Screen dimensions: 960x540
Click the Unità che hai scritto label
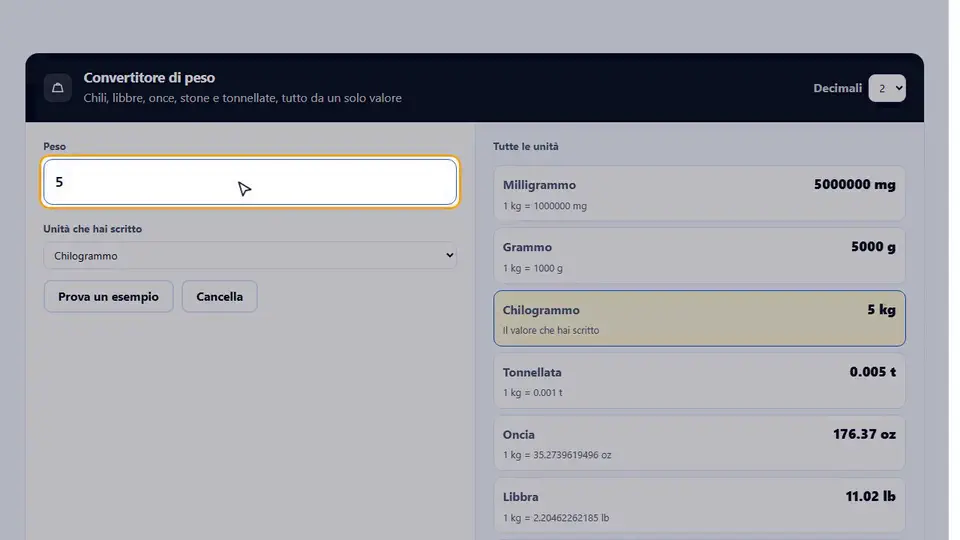[x=92, y=228]
